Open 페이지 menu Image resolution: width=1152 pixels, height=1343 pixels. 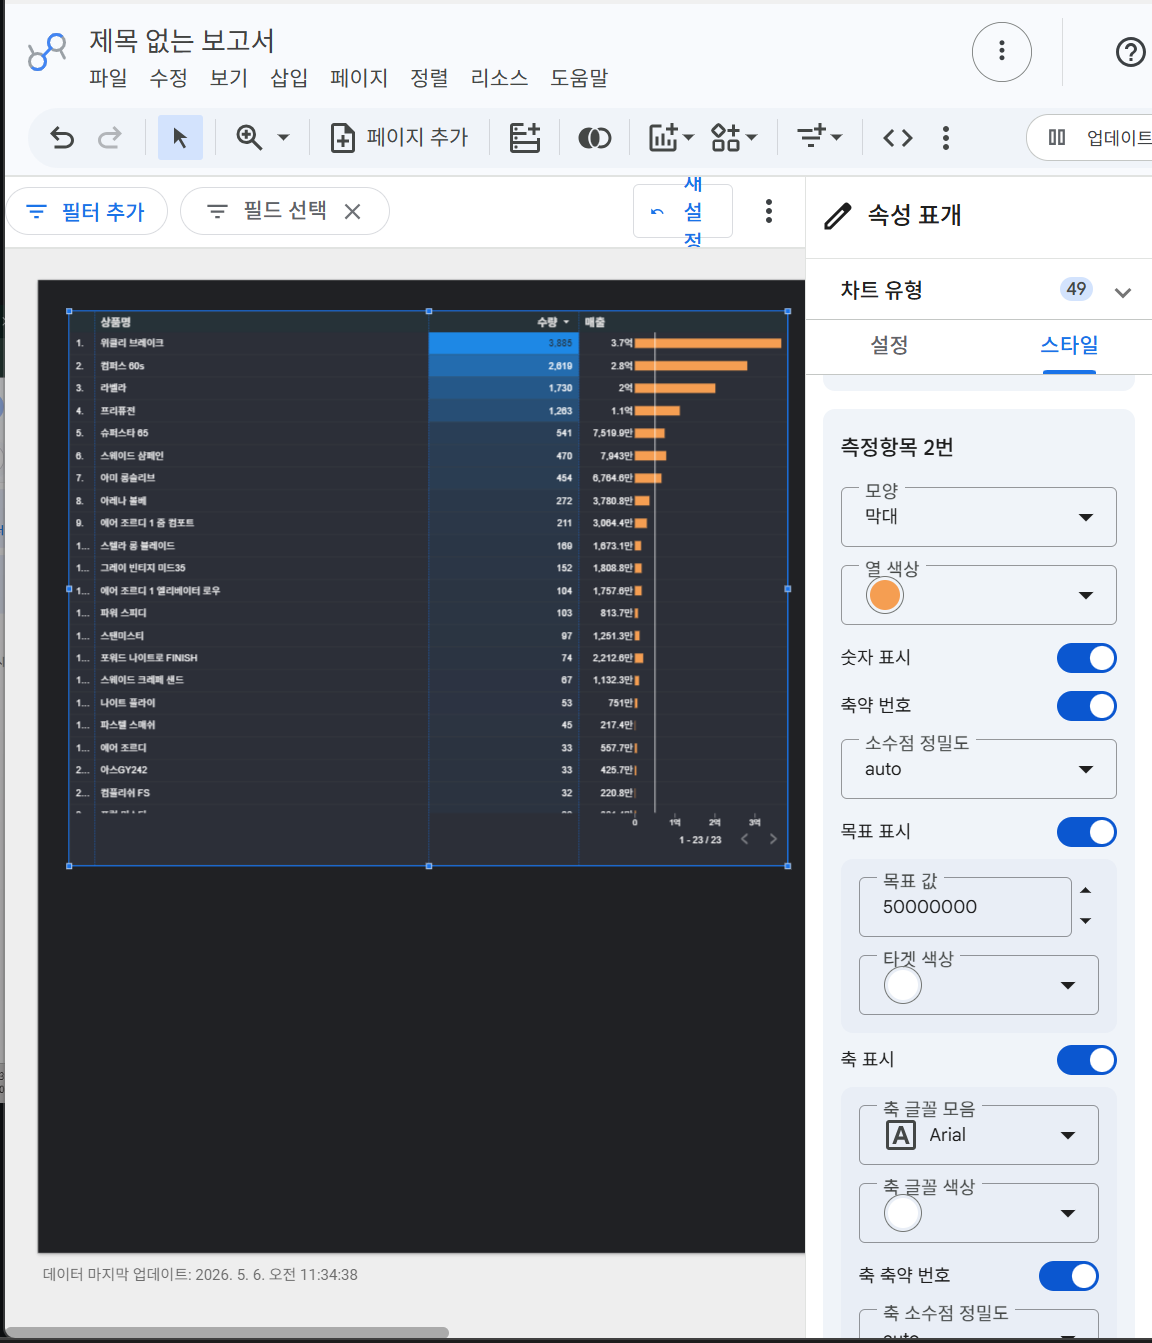pos(359,78)
